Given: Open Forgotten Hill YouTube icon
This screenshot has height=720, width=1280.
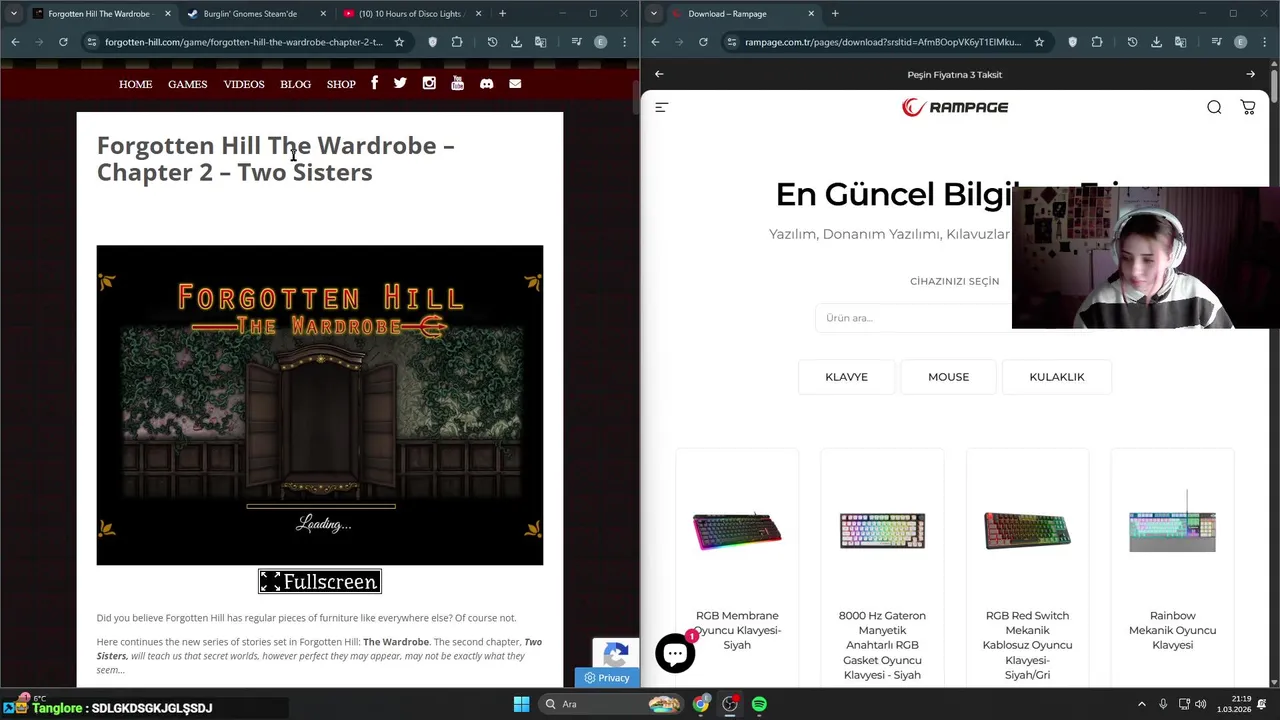Looking at the screenshot, I should click(x=457, y=83).
